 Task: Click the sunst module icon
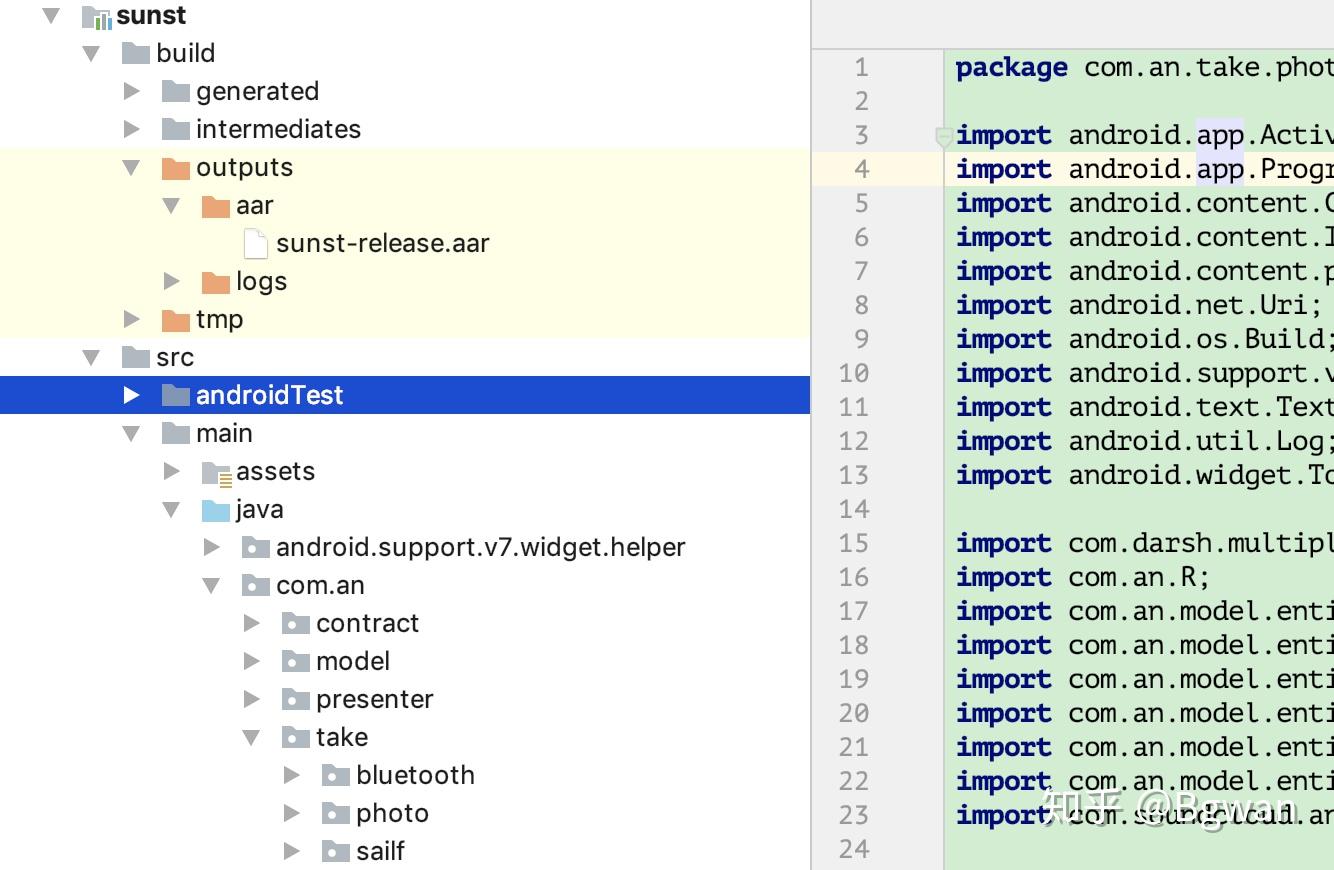click(x=96, y=17)
